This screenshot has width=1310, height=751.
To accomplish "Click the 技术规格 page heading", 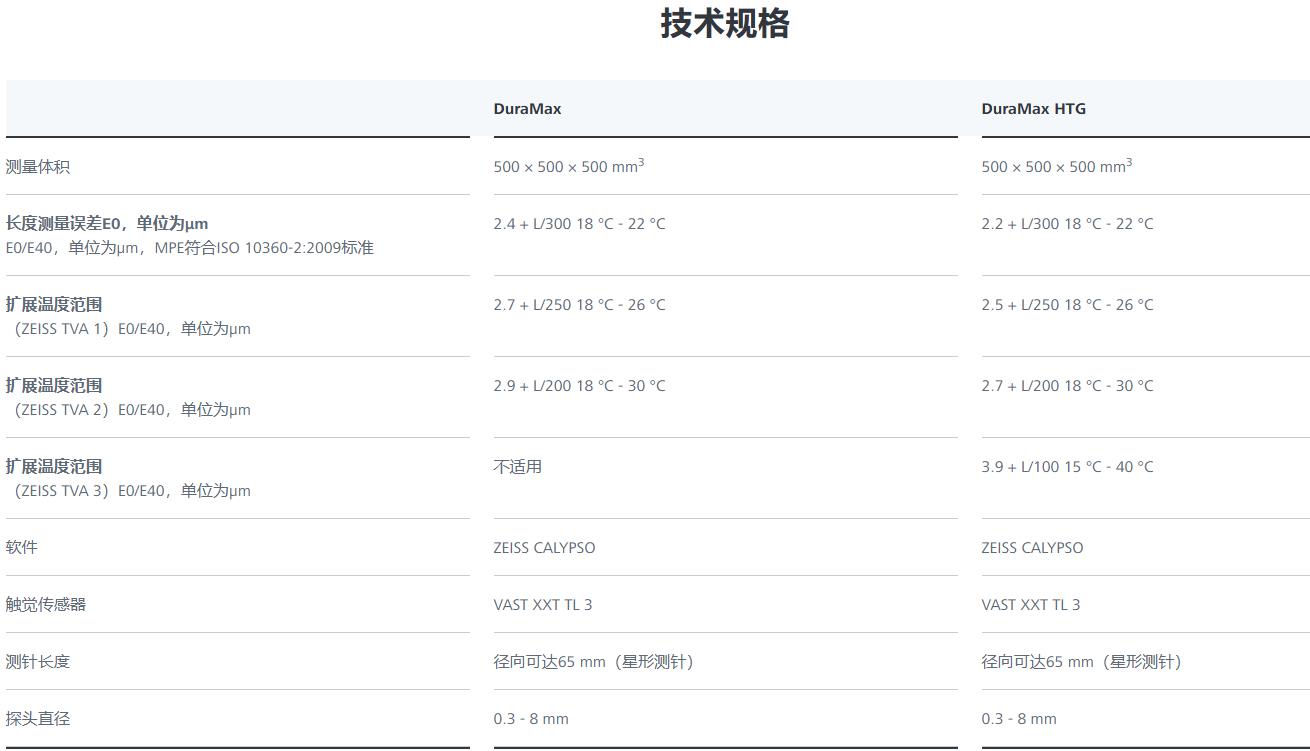I will pyautogui.click(x=724, y=24).
